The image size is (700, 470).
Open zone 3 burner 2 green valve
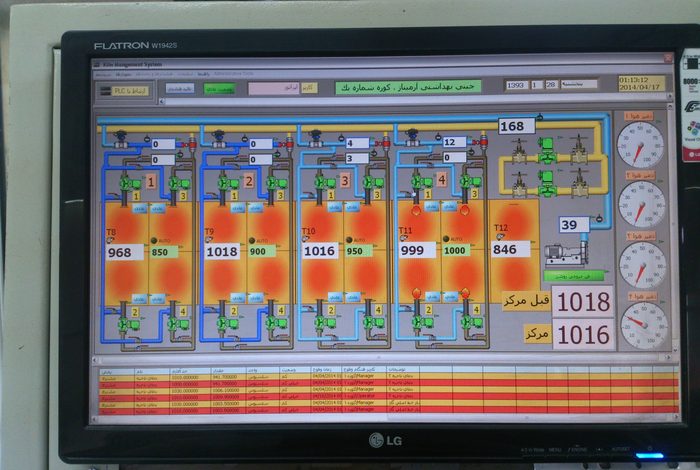[x=325, y=322]
